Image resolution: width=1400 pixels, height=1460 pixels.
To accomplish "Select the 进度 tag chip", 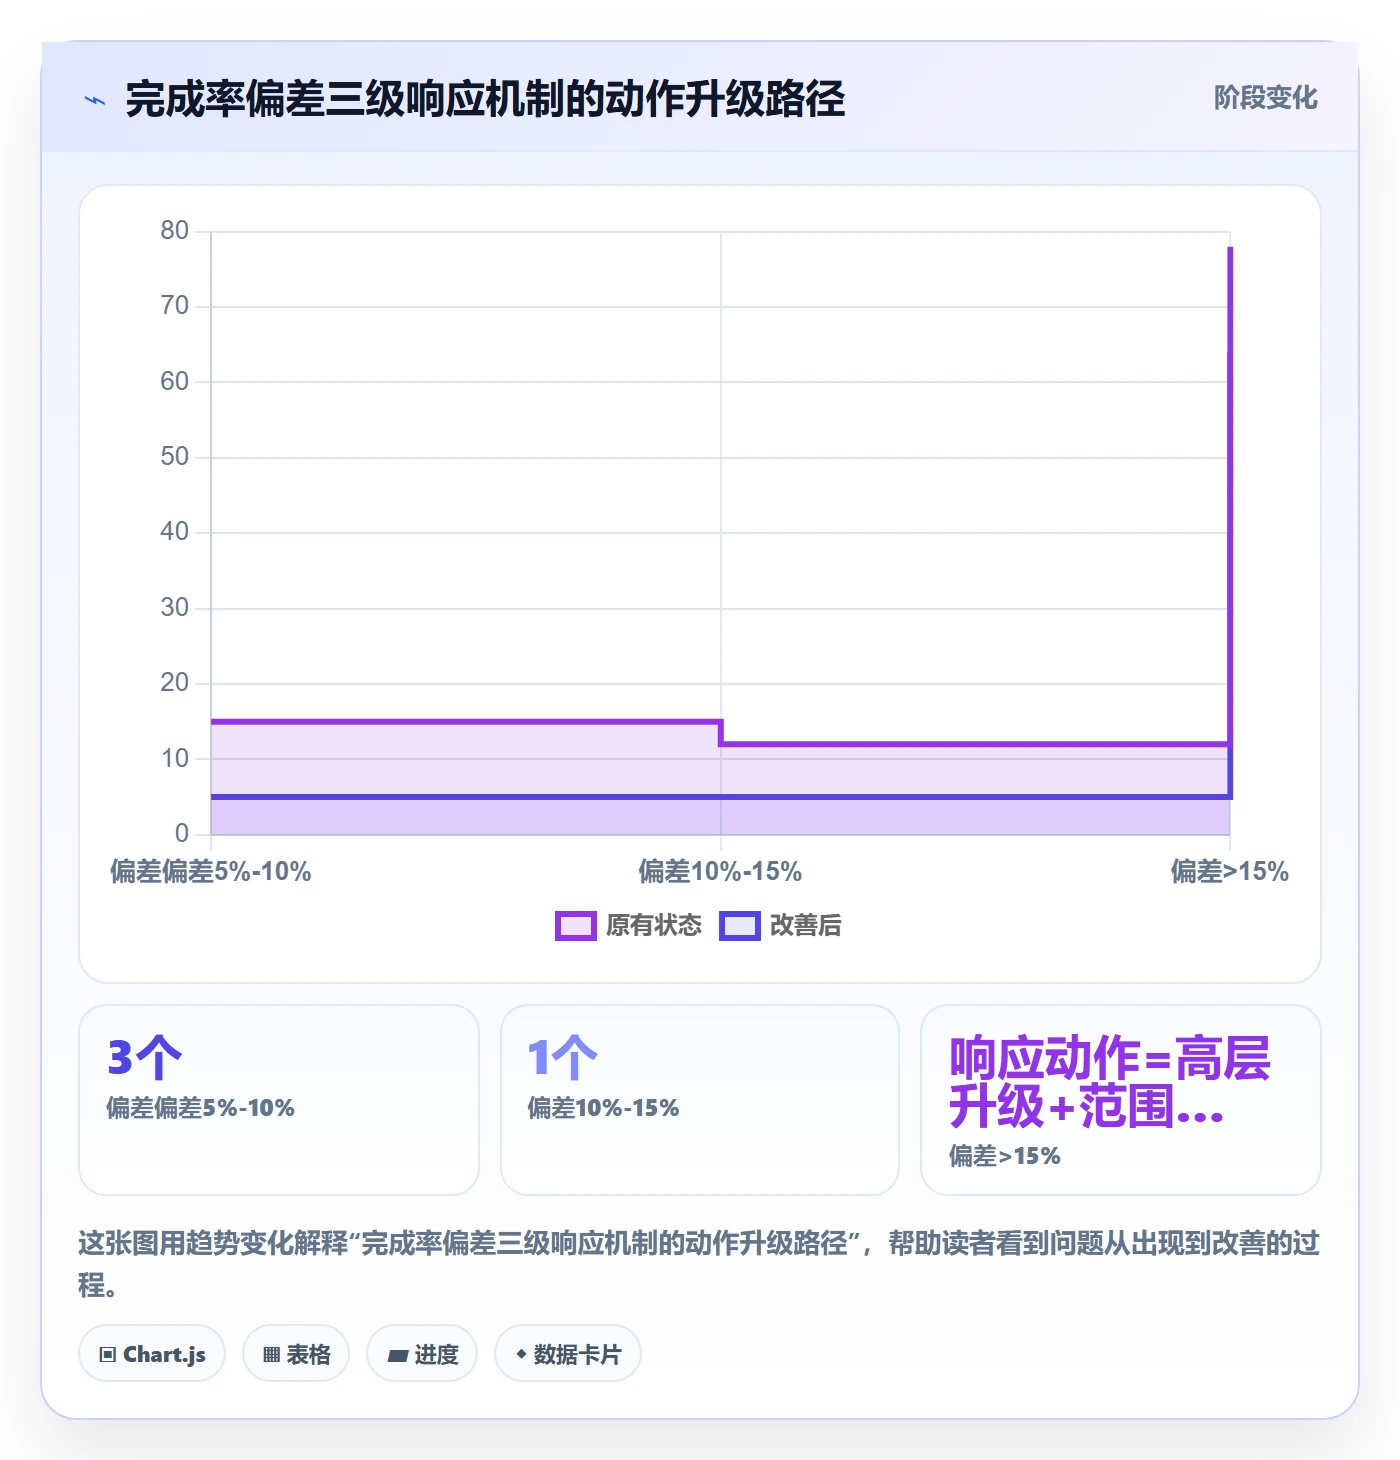I will (x=422, y=1354).
